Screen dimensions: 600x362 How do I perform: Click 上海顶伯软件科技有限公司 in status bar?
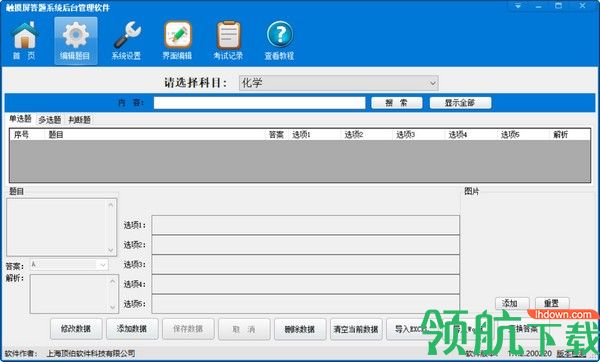coord(91,354)
